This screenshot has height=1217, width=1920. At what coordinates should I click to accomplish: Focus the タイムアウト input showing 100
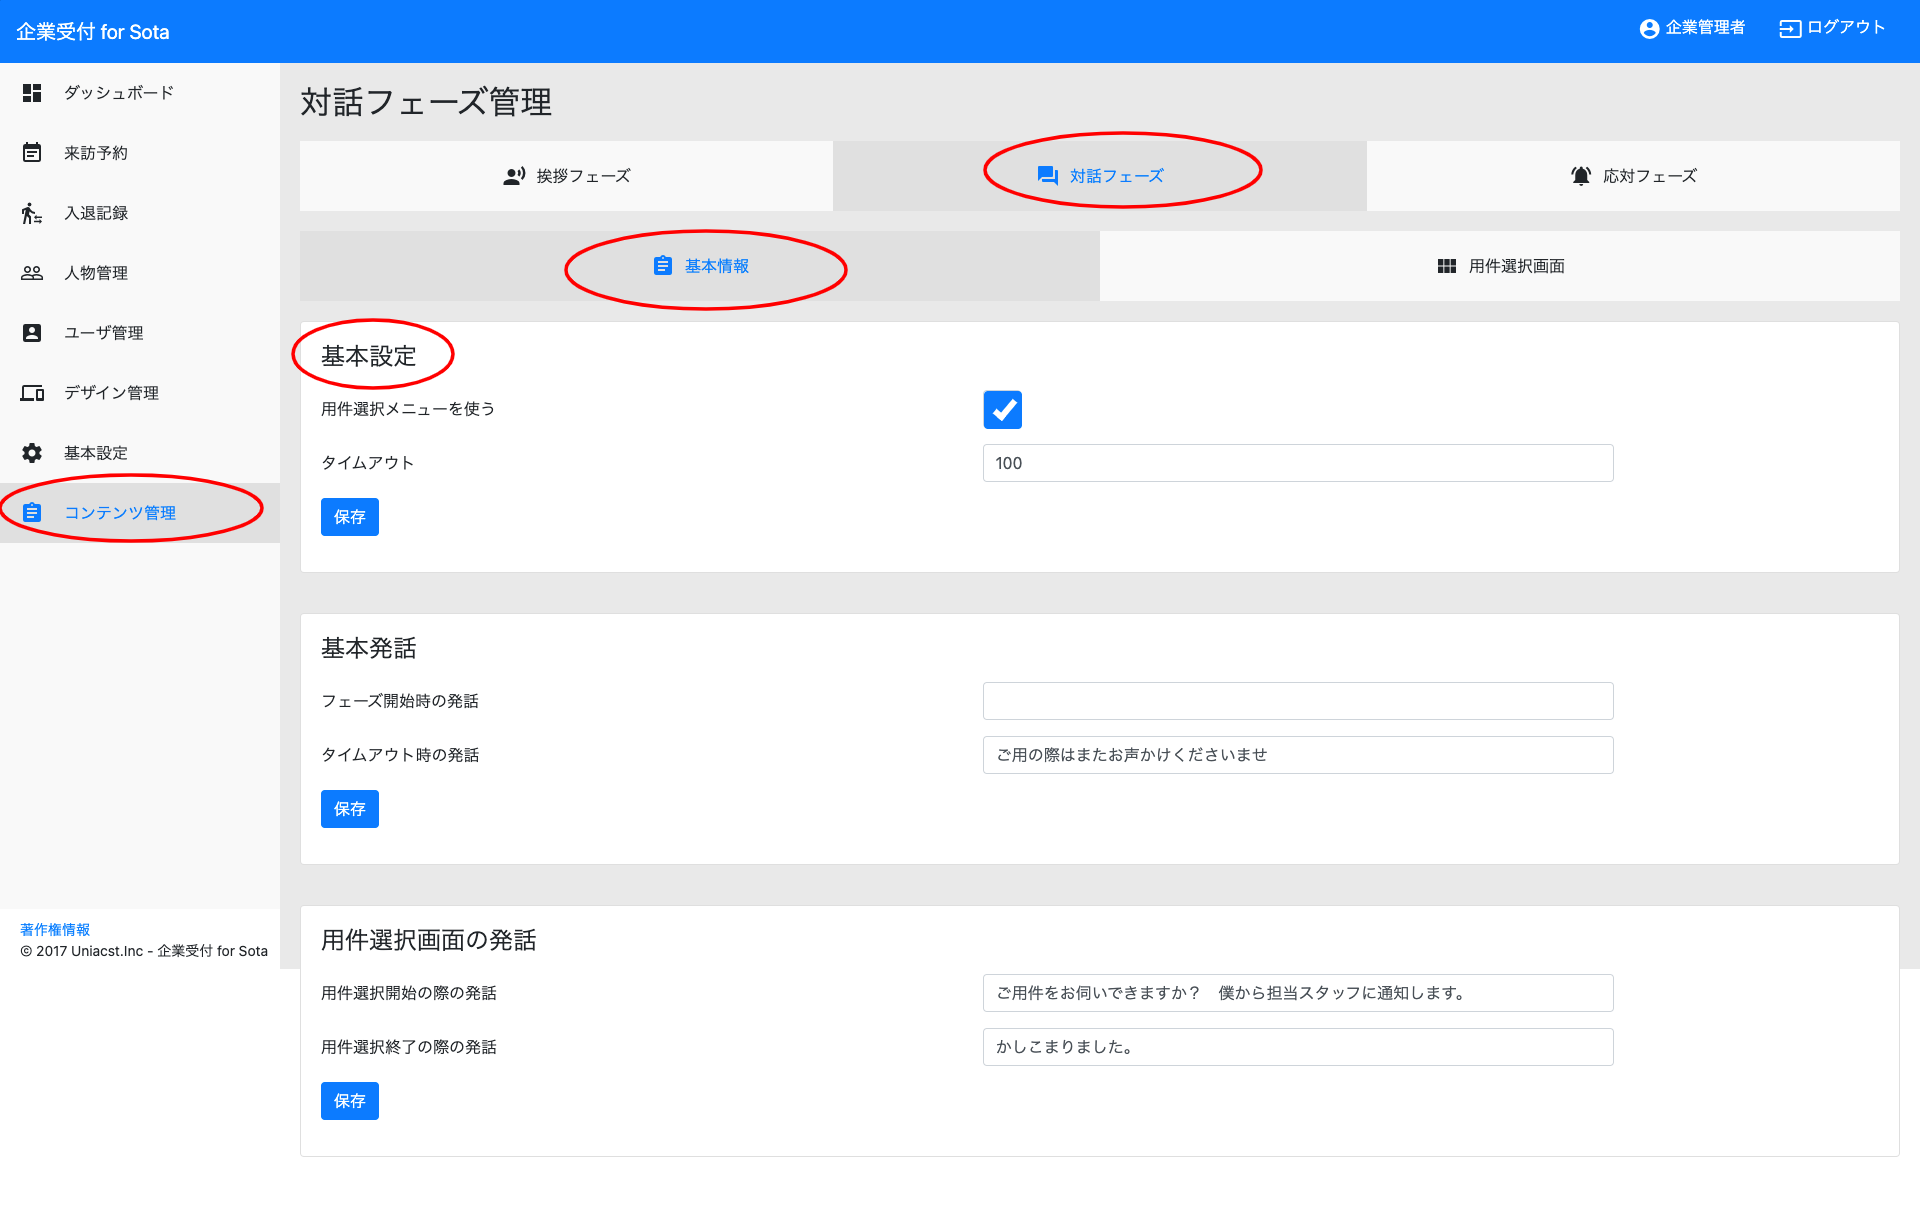tap(1298, 463)
